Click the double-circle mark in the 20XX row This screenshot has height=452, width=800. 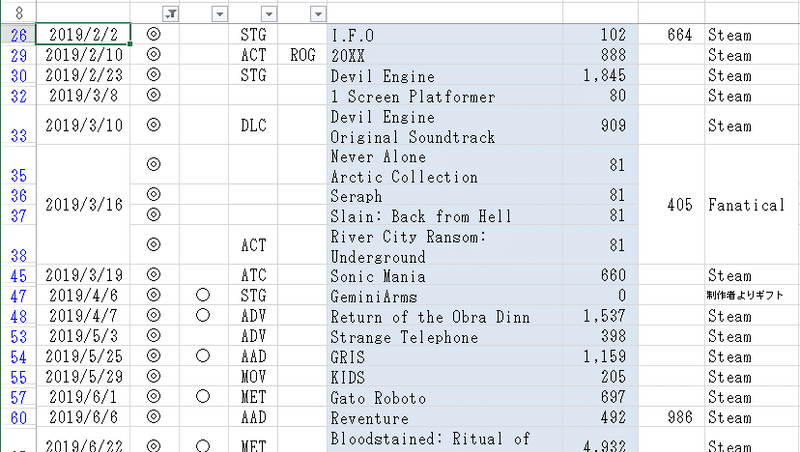(x=154, y=54)
